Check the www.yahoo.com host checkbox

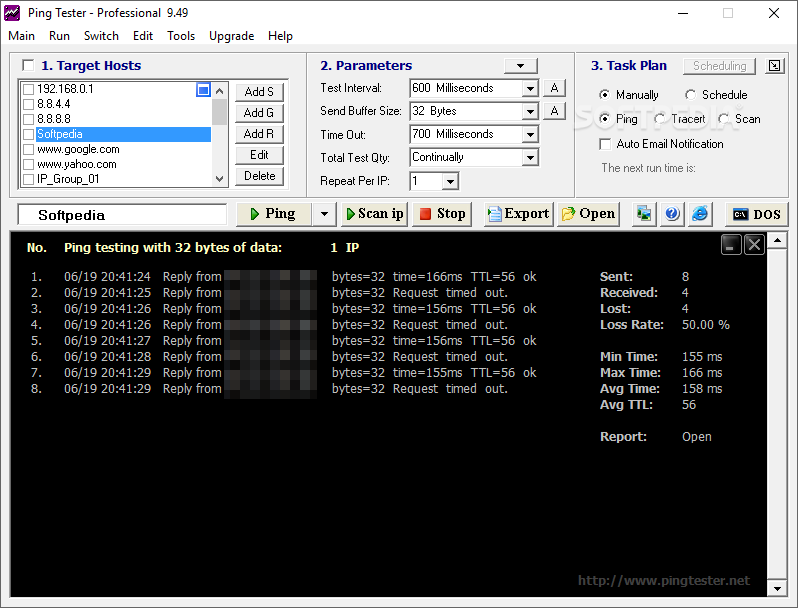(x=29, y=164)
